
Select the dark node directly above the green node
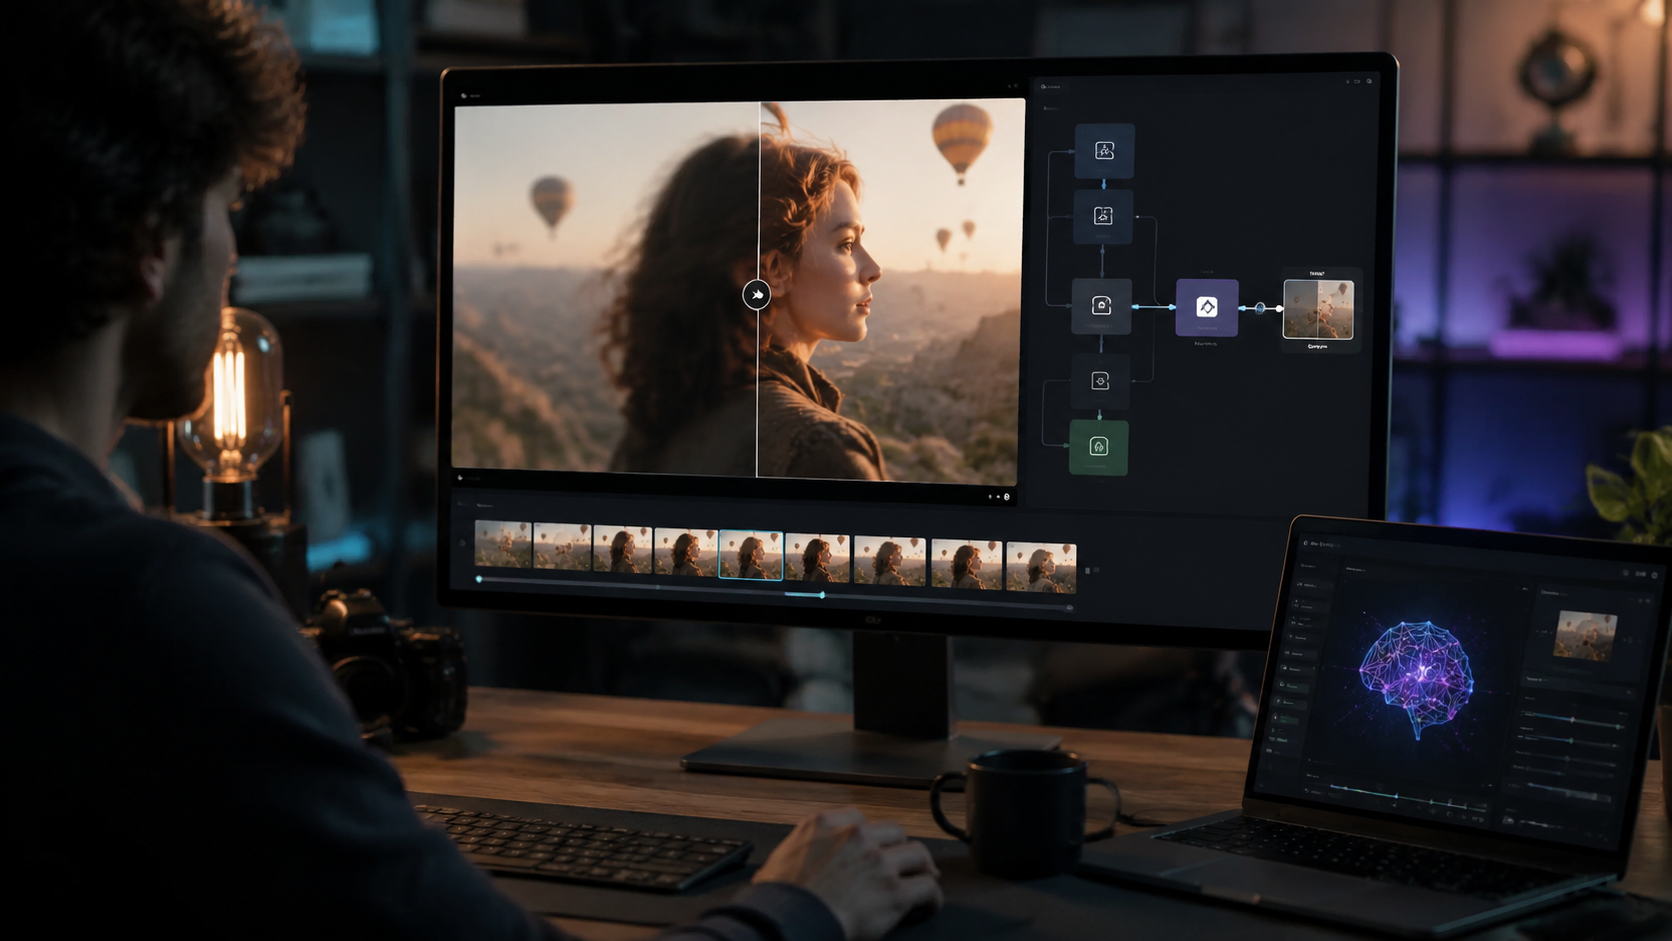pos(1100,381)
